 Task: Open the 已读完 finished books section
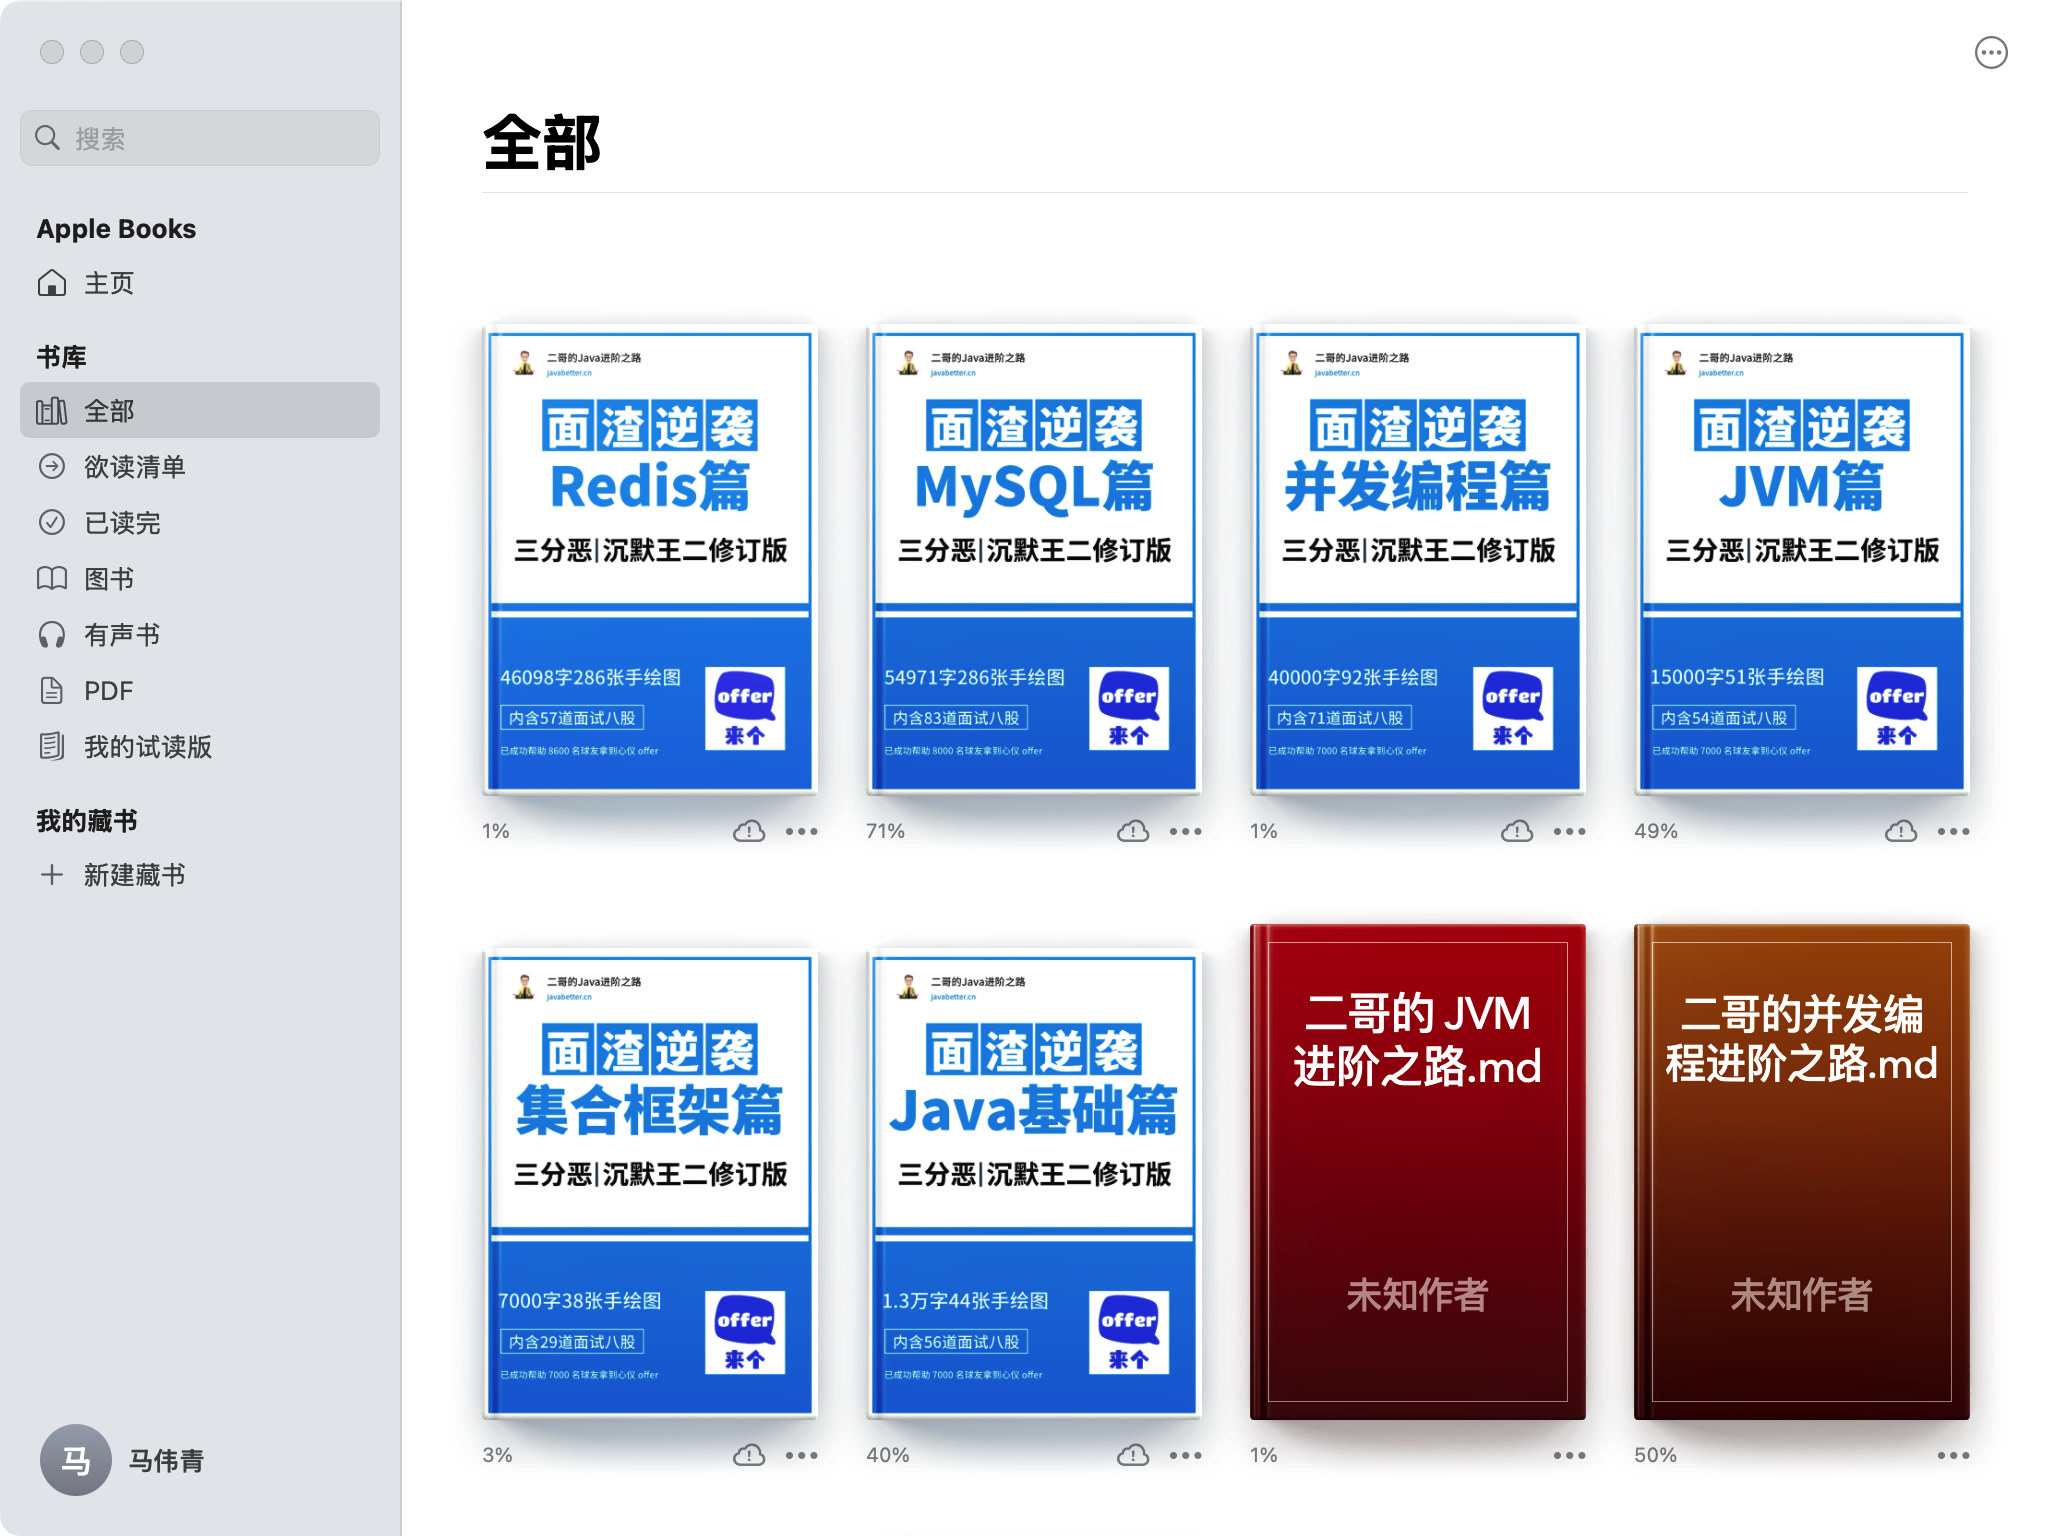click(122, 523)
